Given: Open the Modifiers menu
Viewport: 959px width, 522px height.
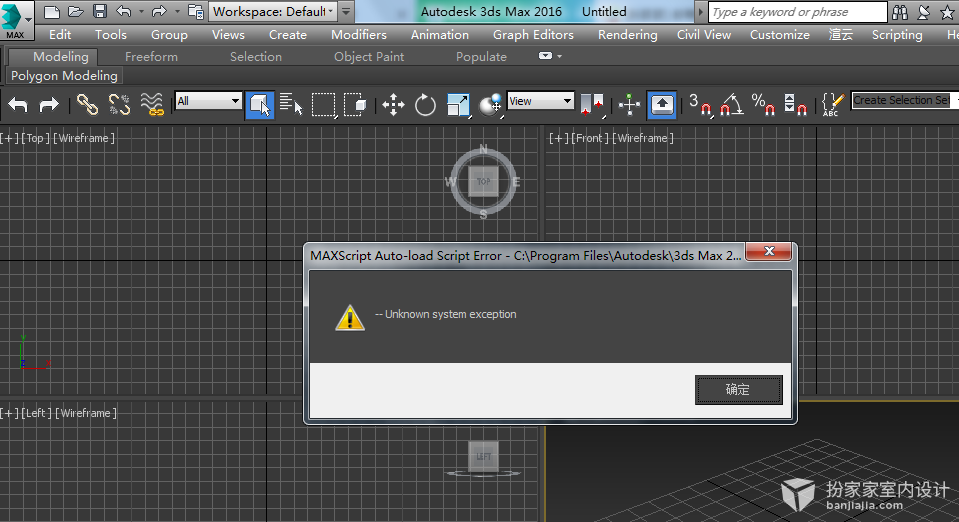Looking at the screenshot, I should tap(359, 35).
